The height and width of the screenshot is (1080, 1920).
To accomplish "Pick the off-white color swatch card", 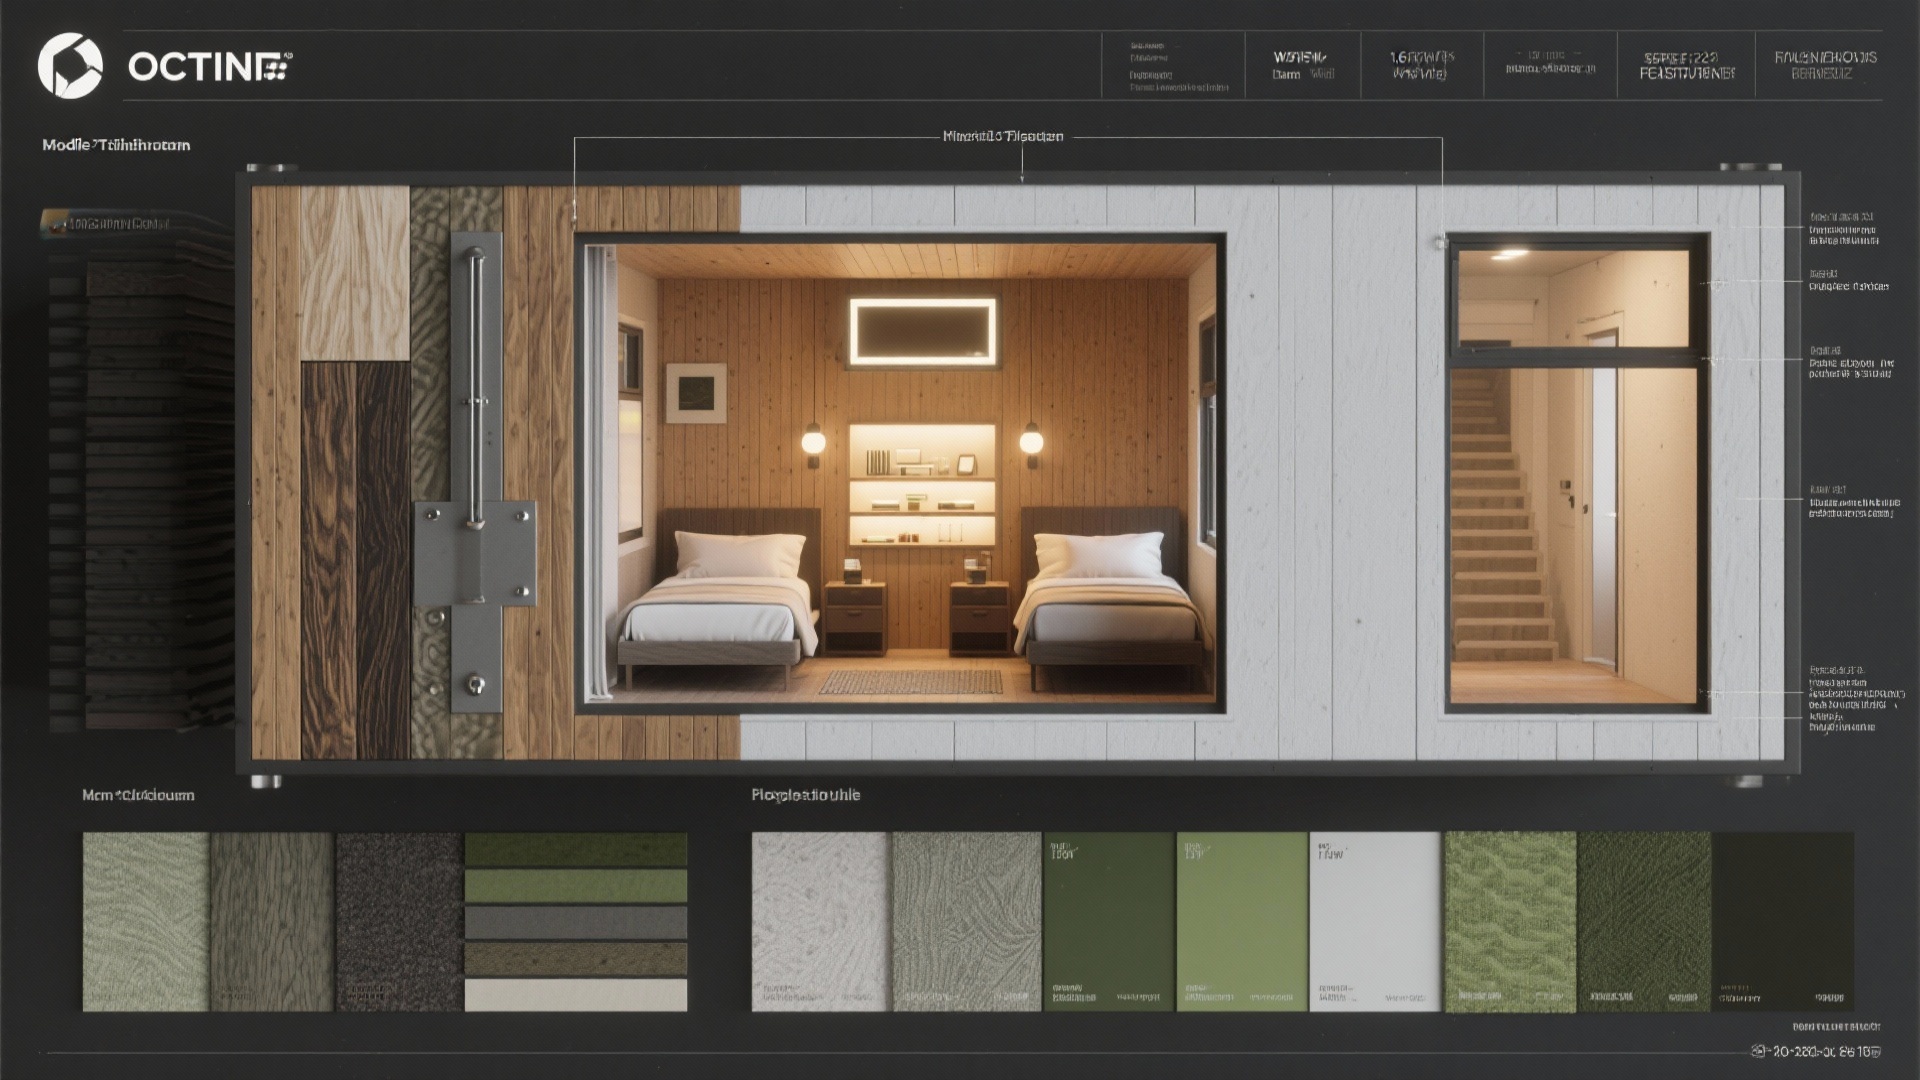I will [1374, 920].
